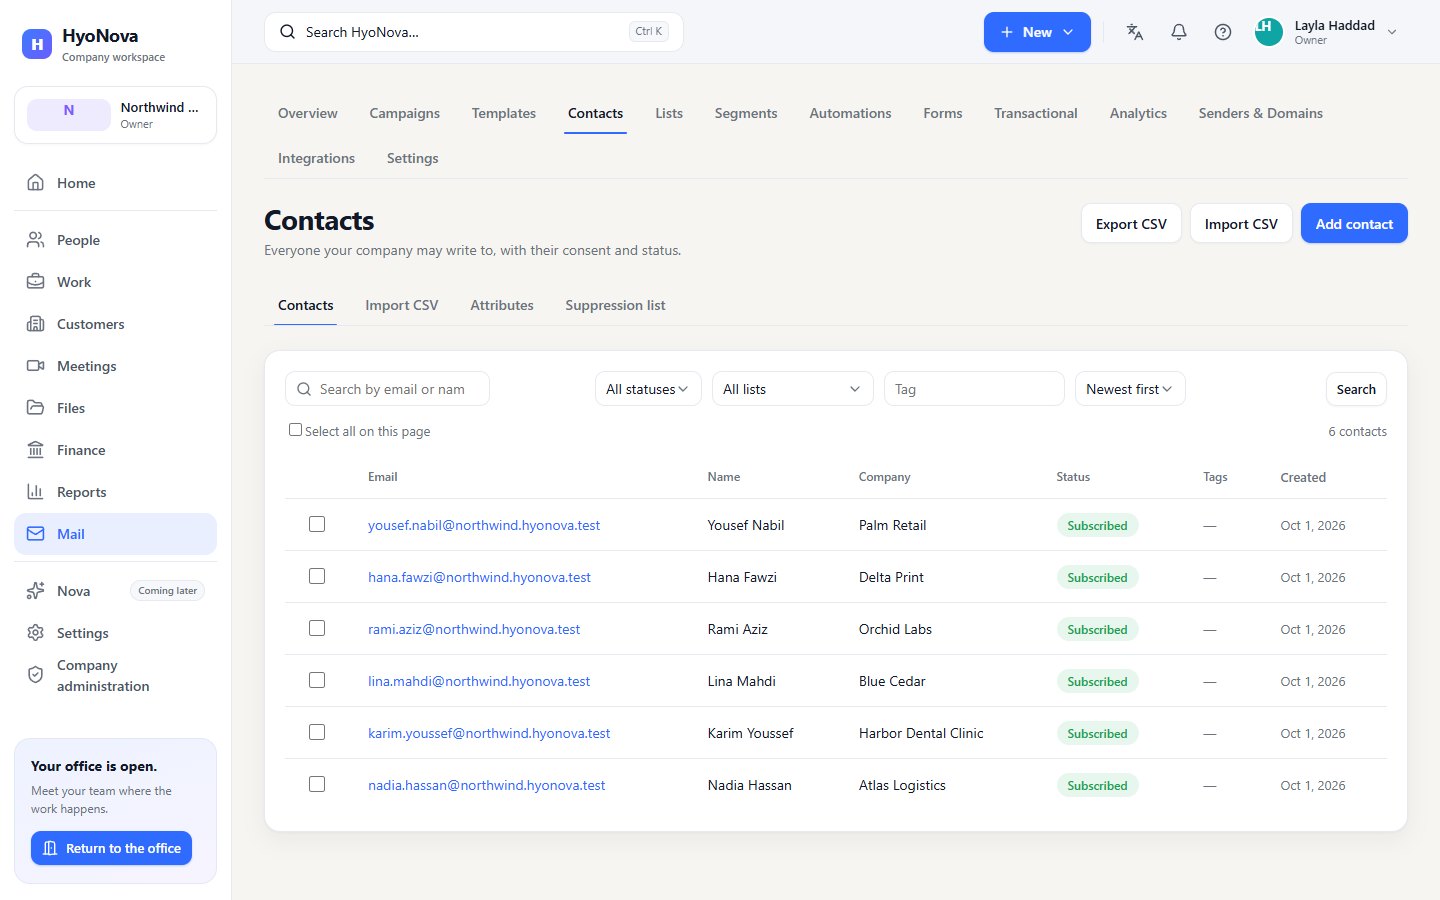Tick the checkbox for Nadia Hassan
This screenshot has height=900, width=1440.
click(317, 784)
